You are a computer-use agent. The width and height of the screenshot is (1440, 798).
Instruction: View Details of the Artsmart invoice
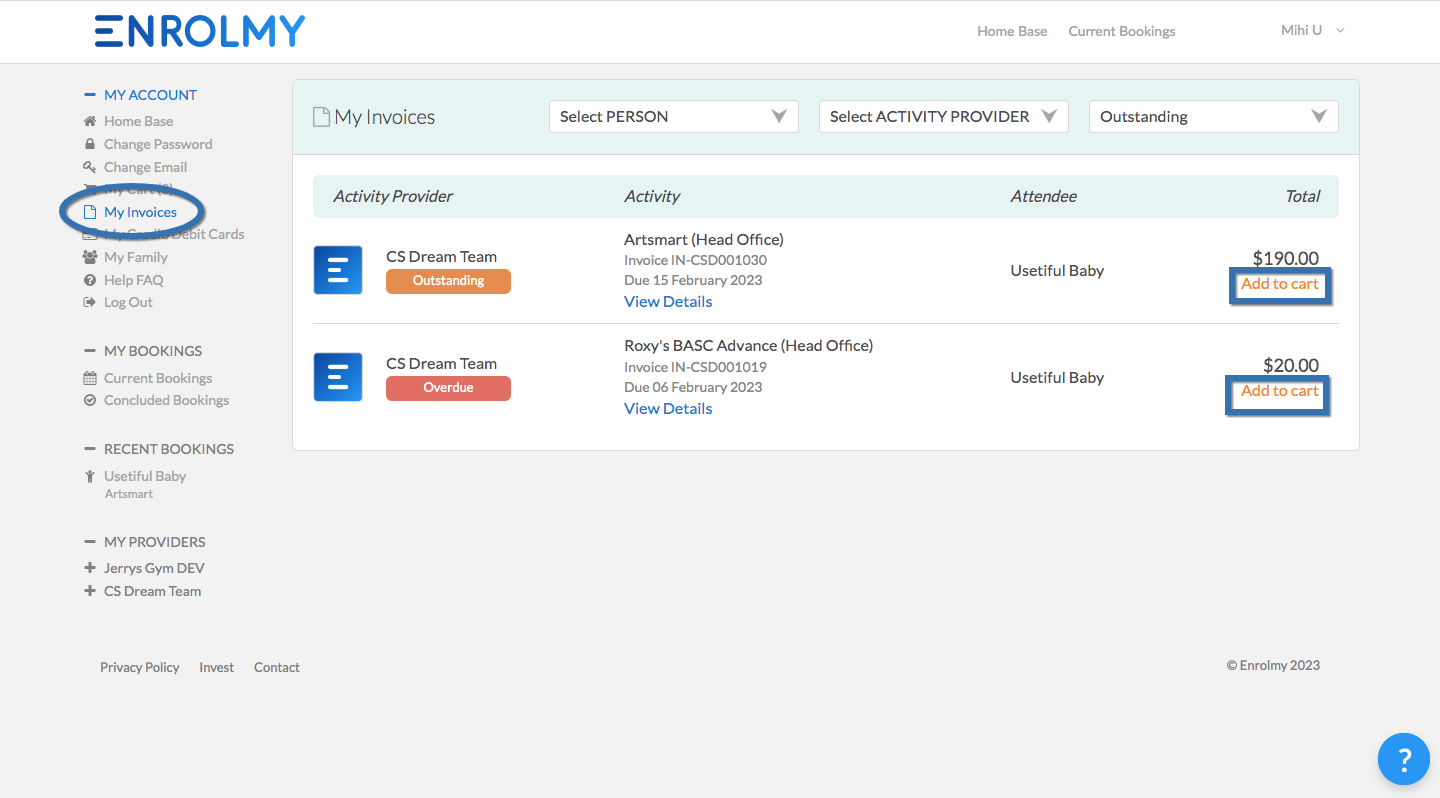click(x=668, y=301)
